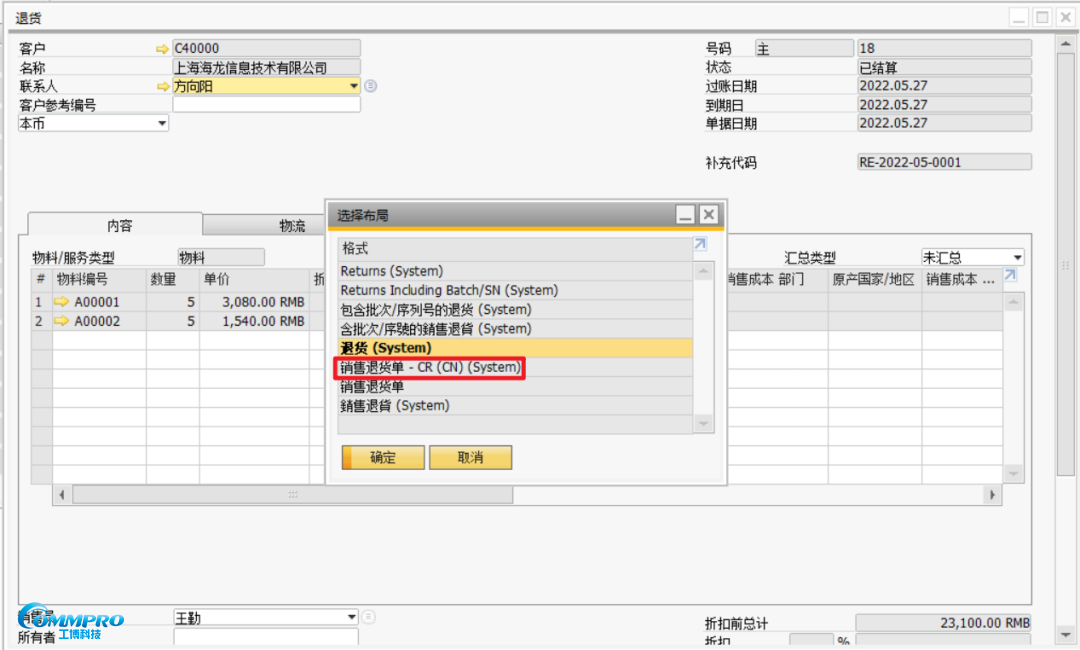1080x650 pixels.
Task: Click the link arrow beside contact 方向阳
Action: click(x=163, y=87)
